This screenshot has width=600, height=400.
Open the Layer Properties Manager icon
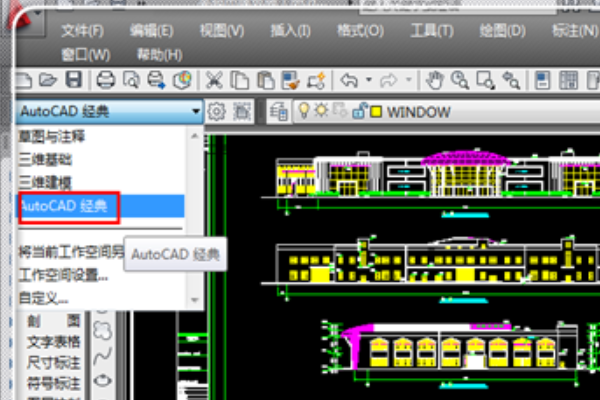278,112
